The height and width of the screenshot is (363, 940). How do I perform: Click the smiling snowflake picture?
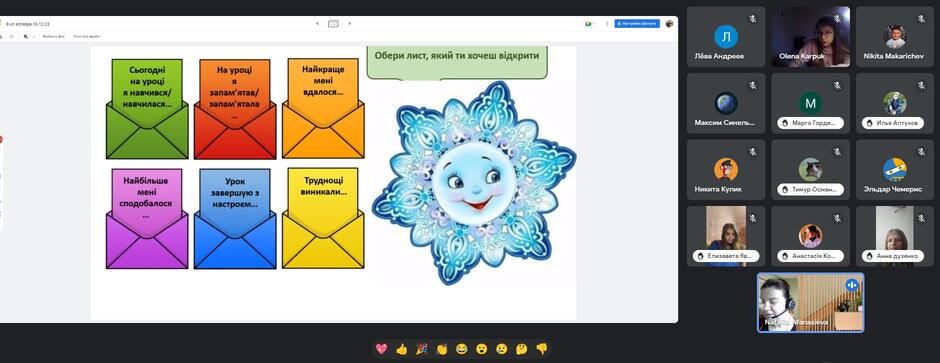474,183
